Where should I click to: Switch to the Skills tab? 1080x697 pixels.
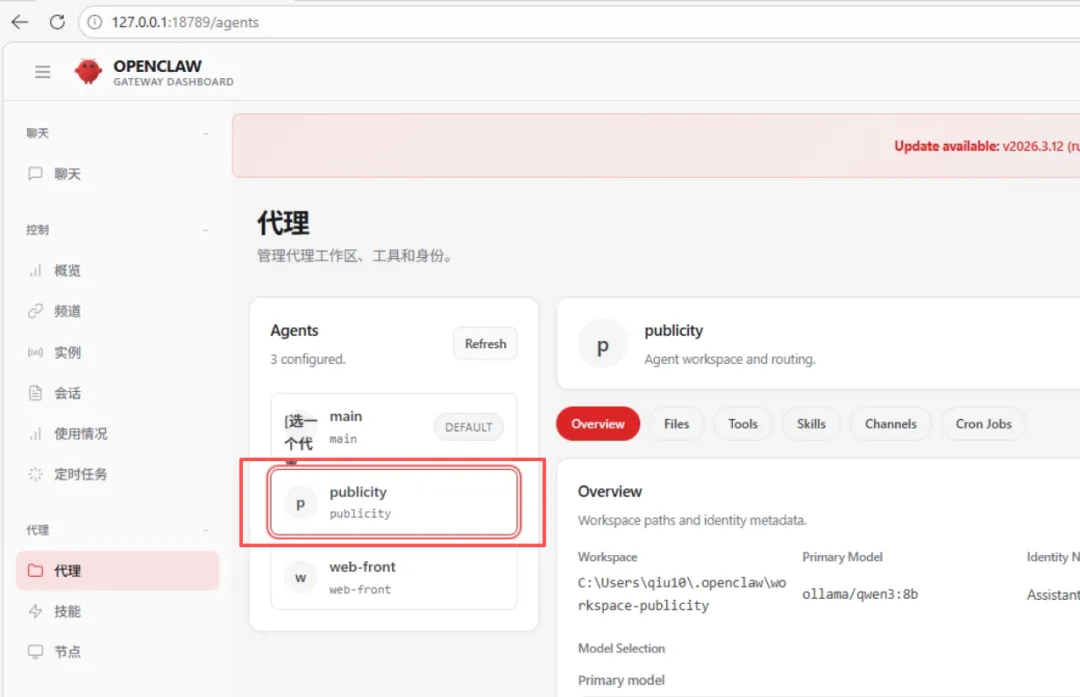pos(811,424)
